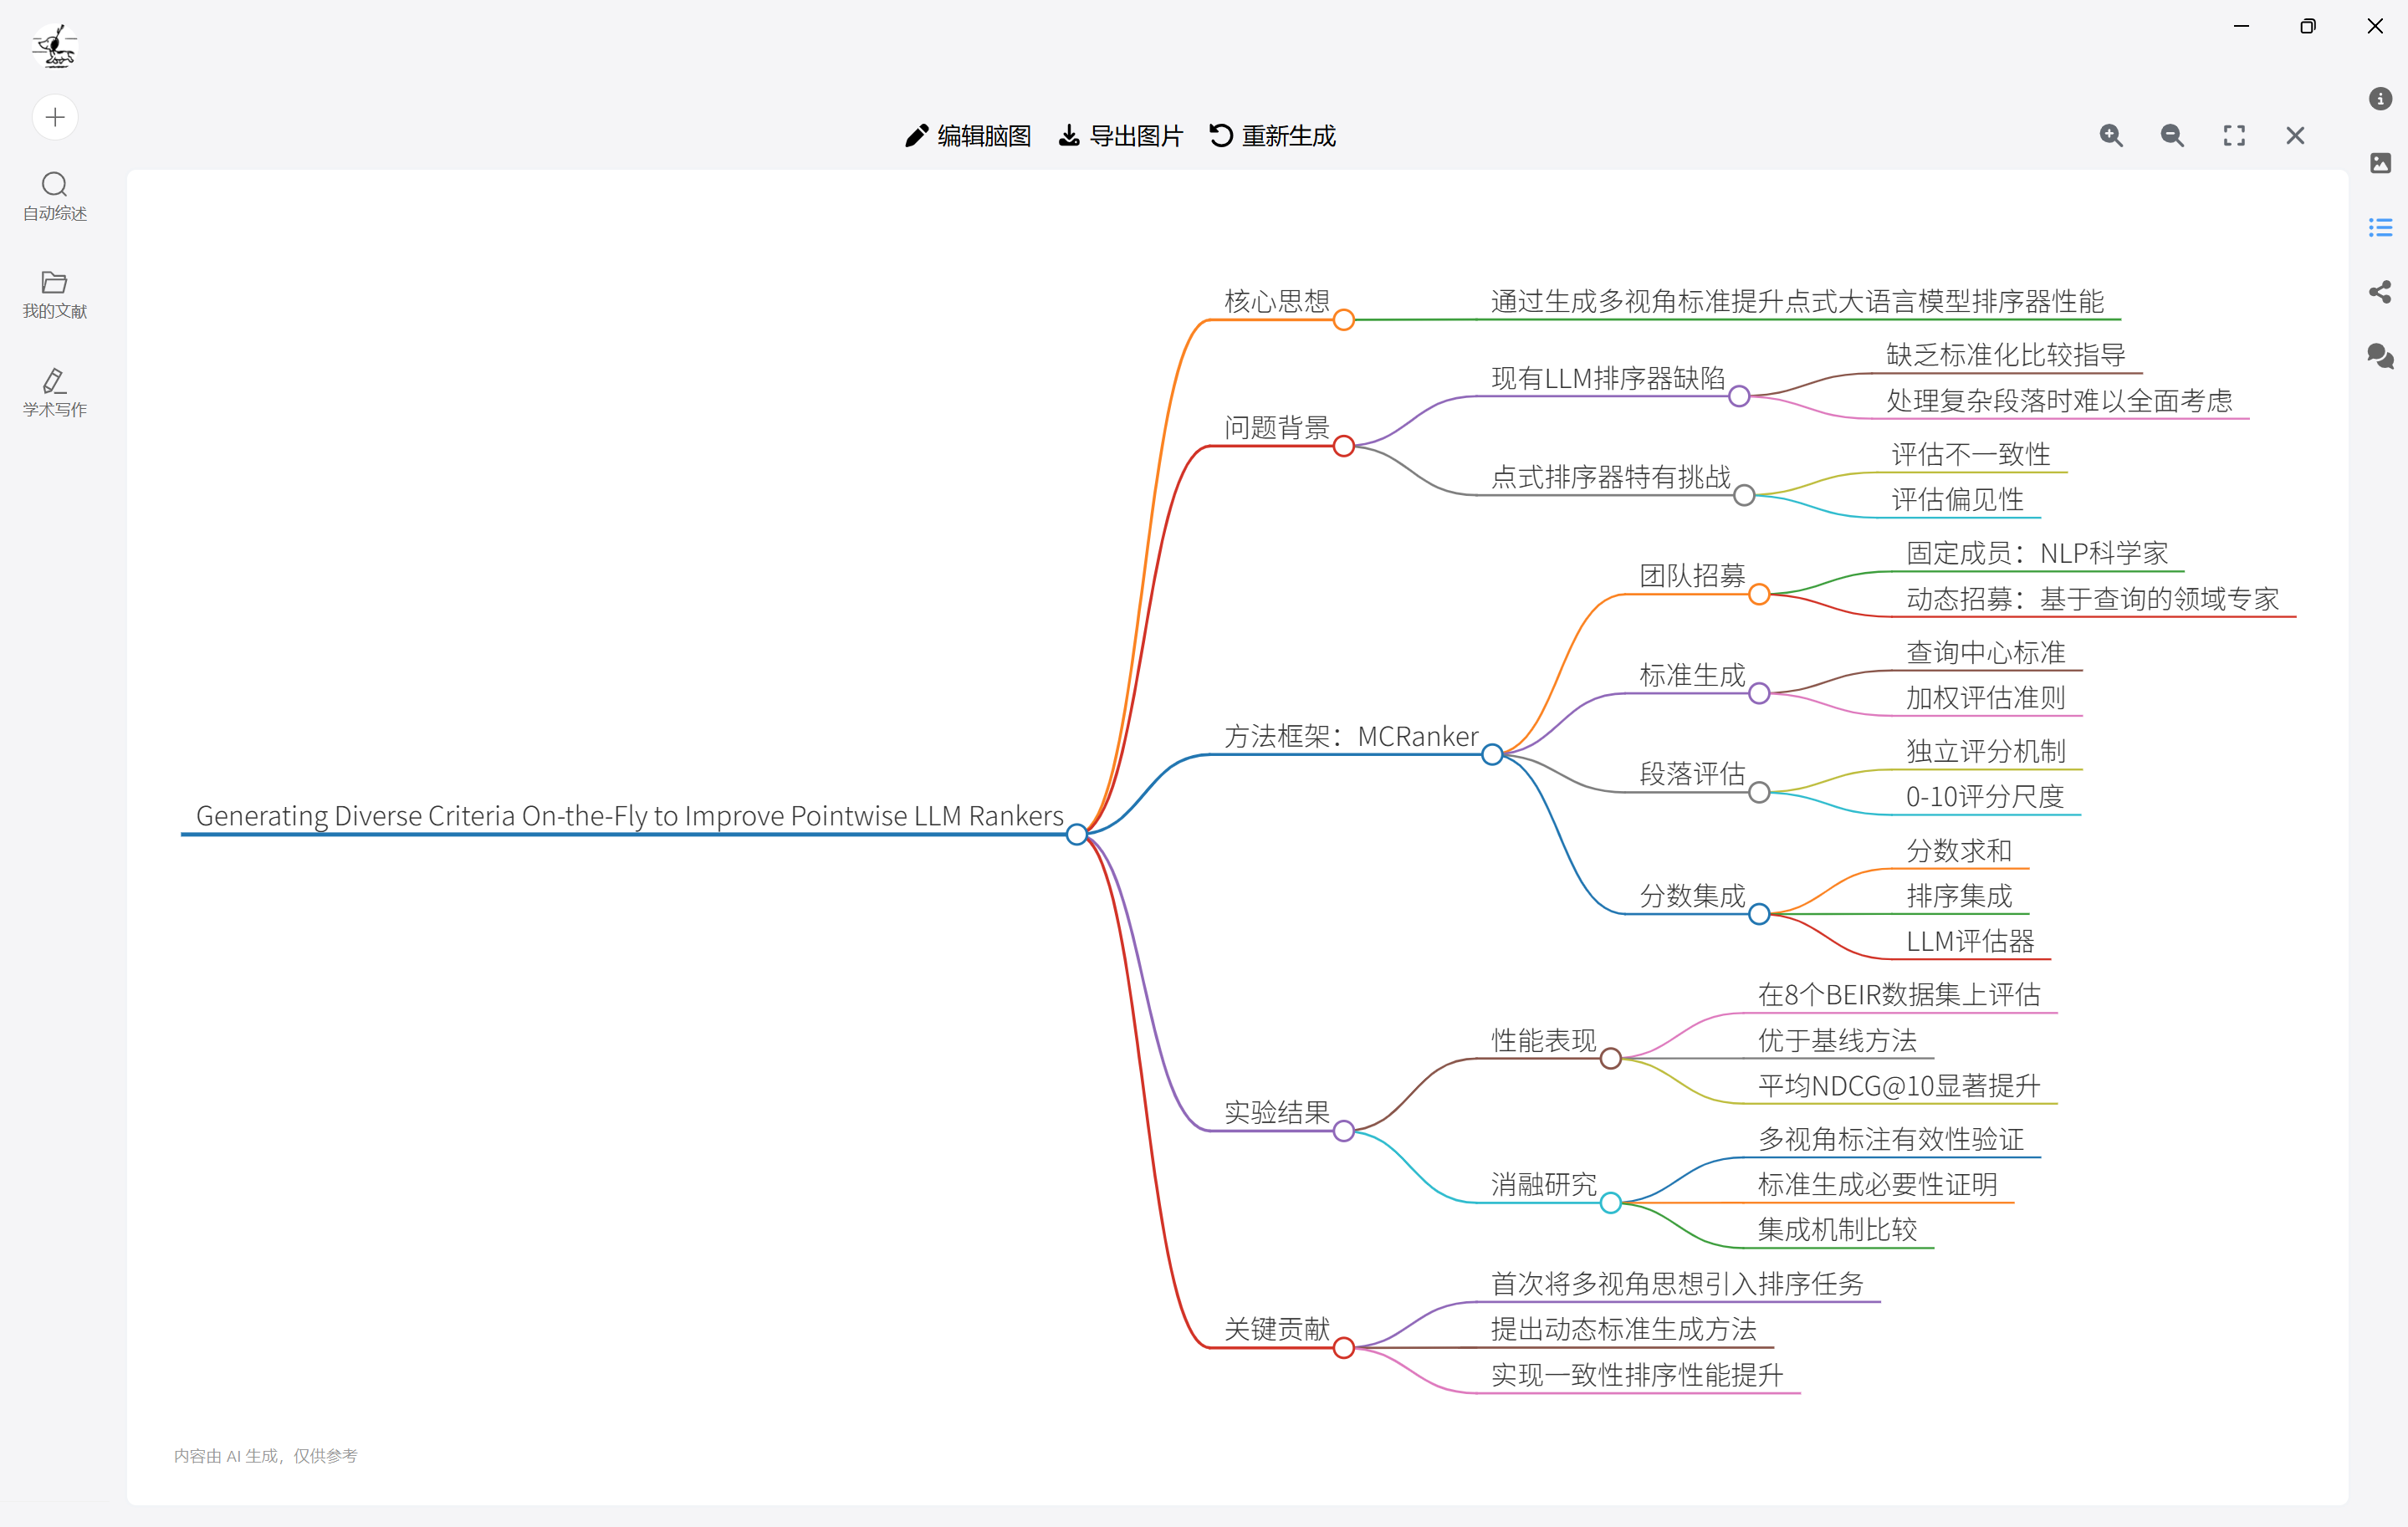Collapse the 实验结果 branch node circle

click(x=1343, y=1131)
